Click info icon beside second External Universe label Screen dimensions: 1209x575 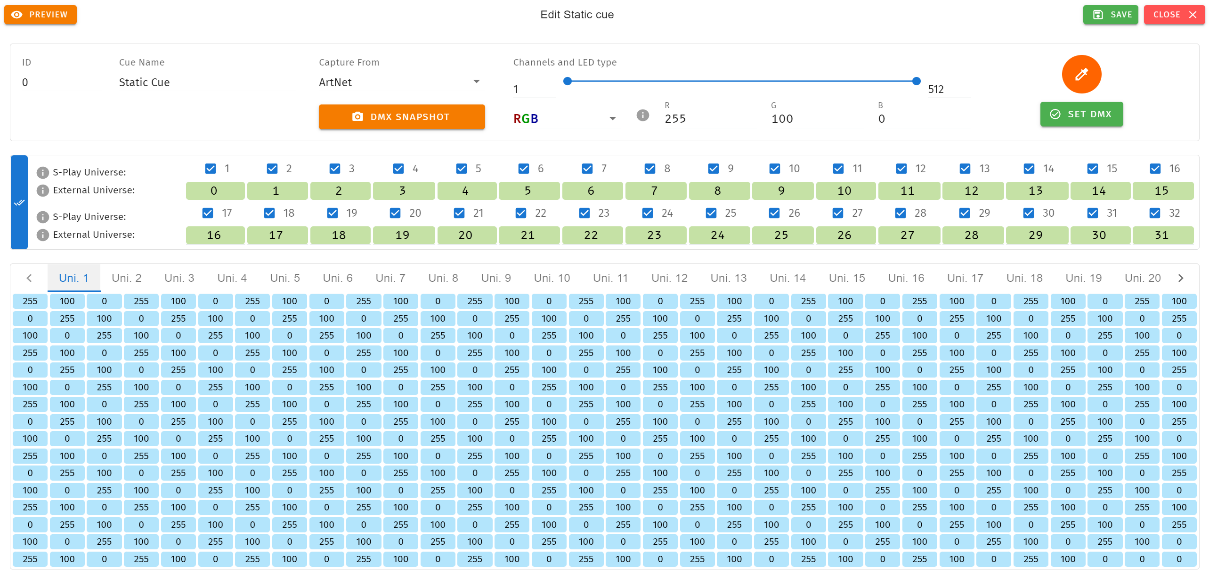(x=43, y=235)
